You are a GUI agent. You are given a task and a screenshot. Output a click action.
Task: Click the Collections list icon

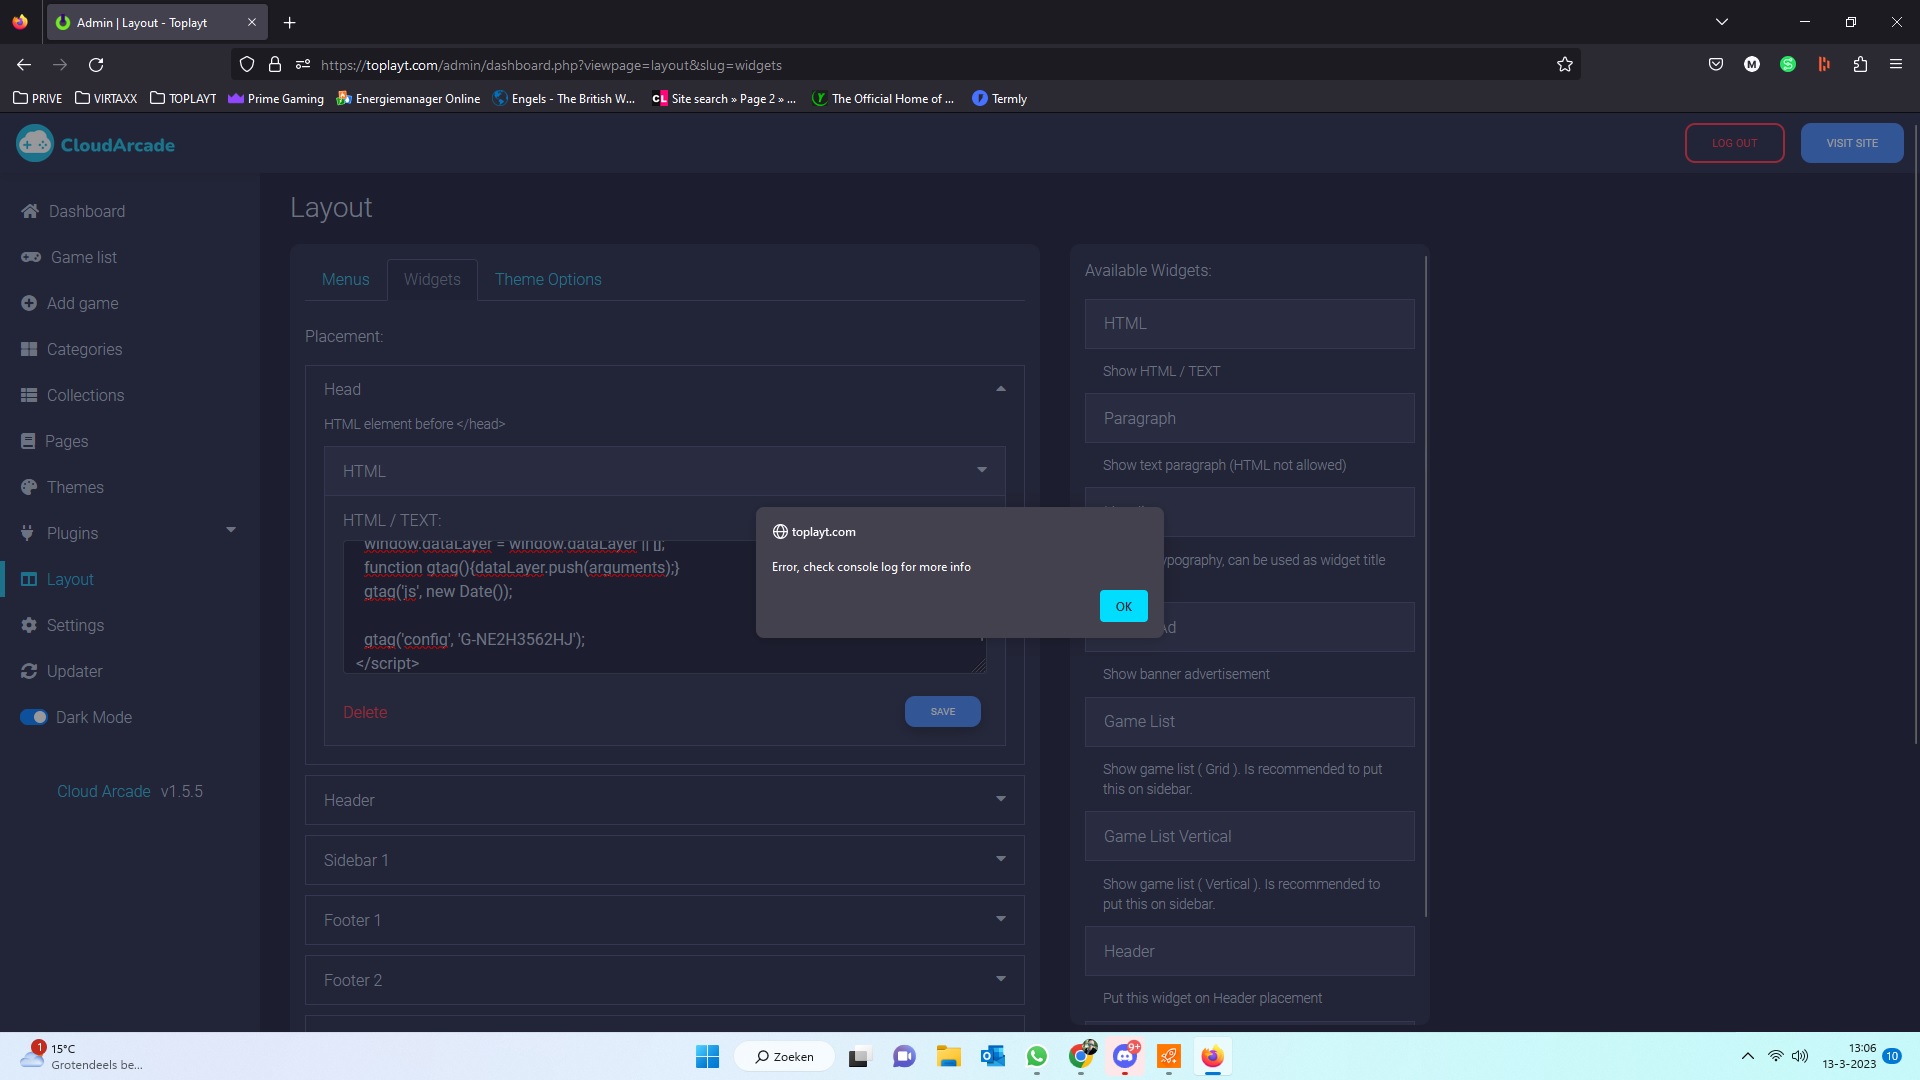click(x=29, y=395)
